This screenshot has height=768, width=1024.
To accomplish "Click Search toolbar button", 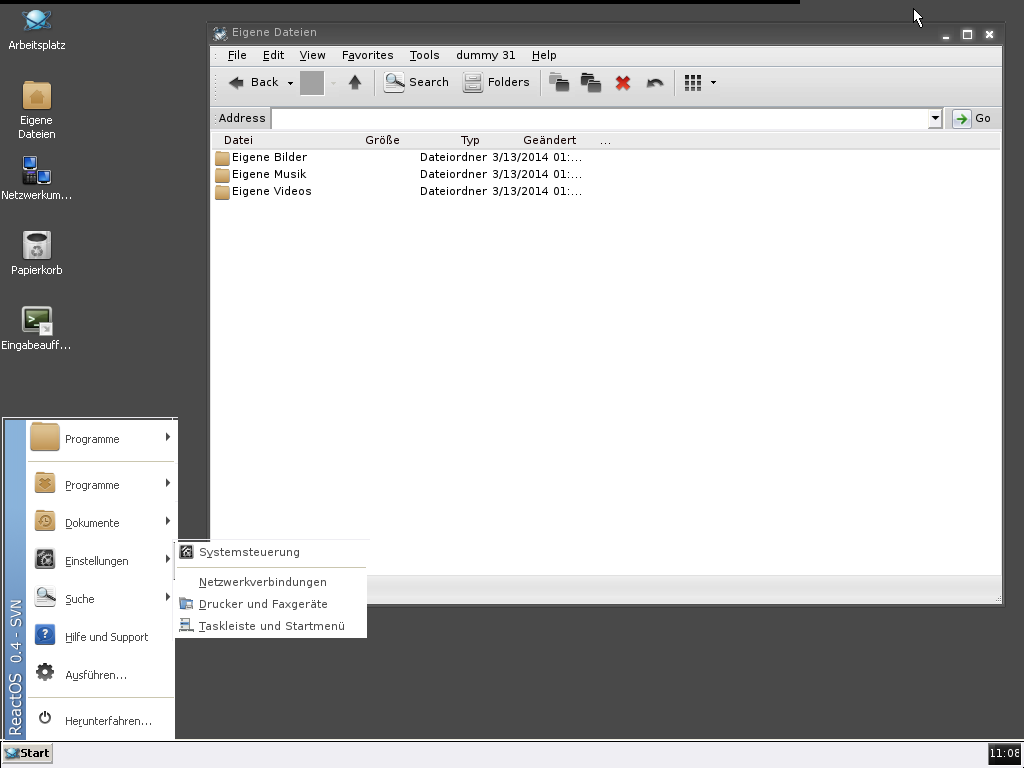I will (417, 82).
